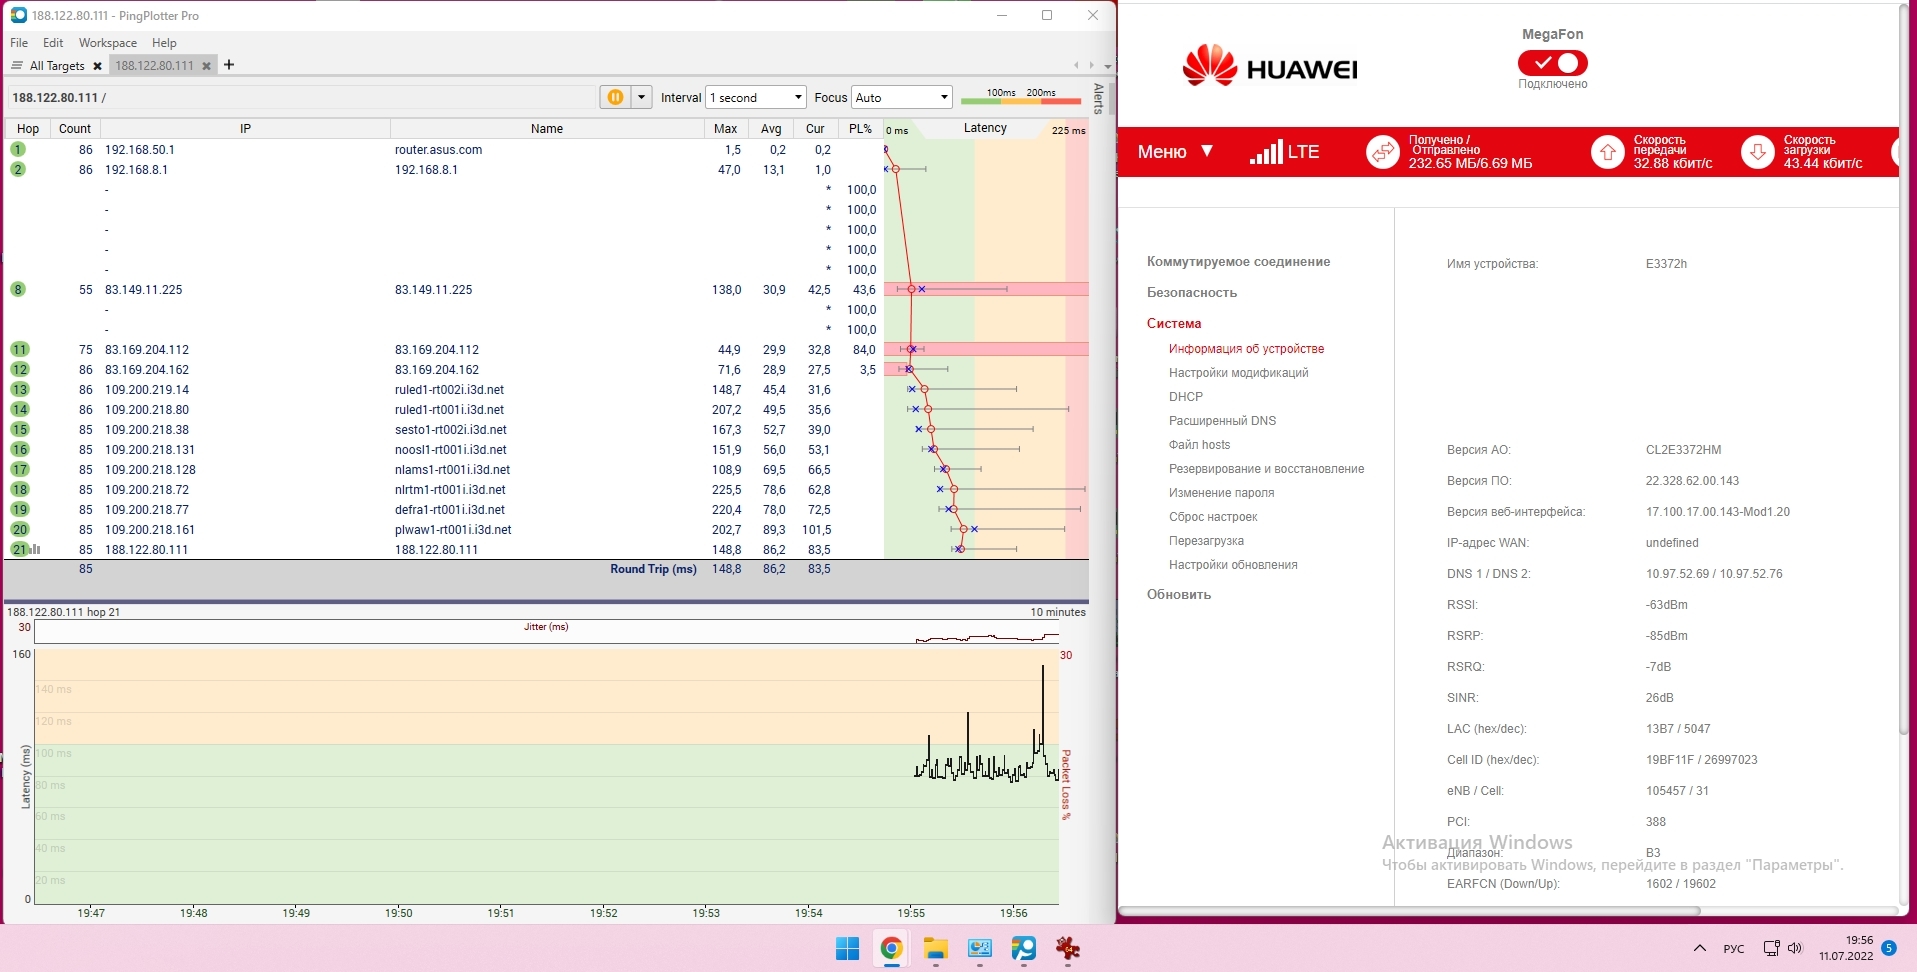Open the DHCP settings link
Screen dimensions: 1917x972
(x=1186, y=397)
